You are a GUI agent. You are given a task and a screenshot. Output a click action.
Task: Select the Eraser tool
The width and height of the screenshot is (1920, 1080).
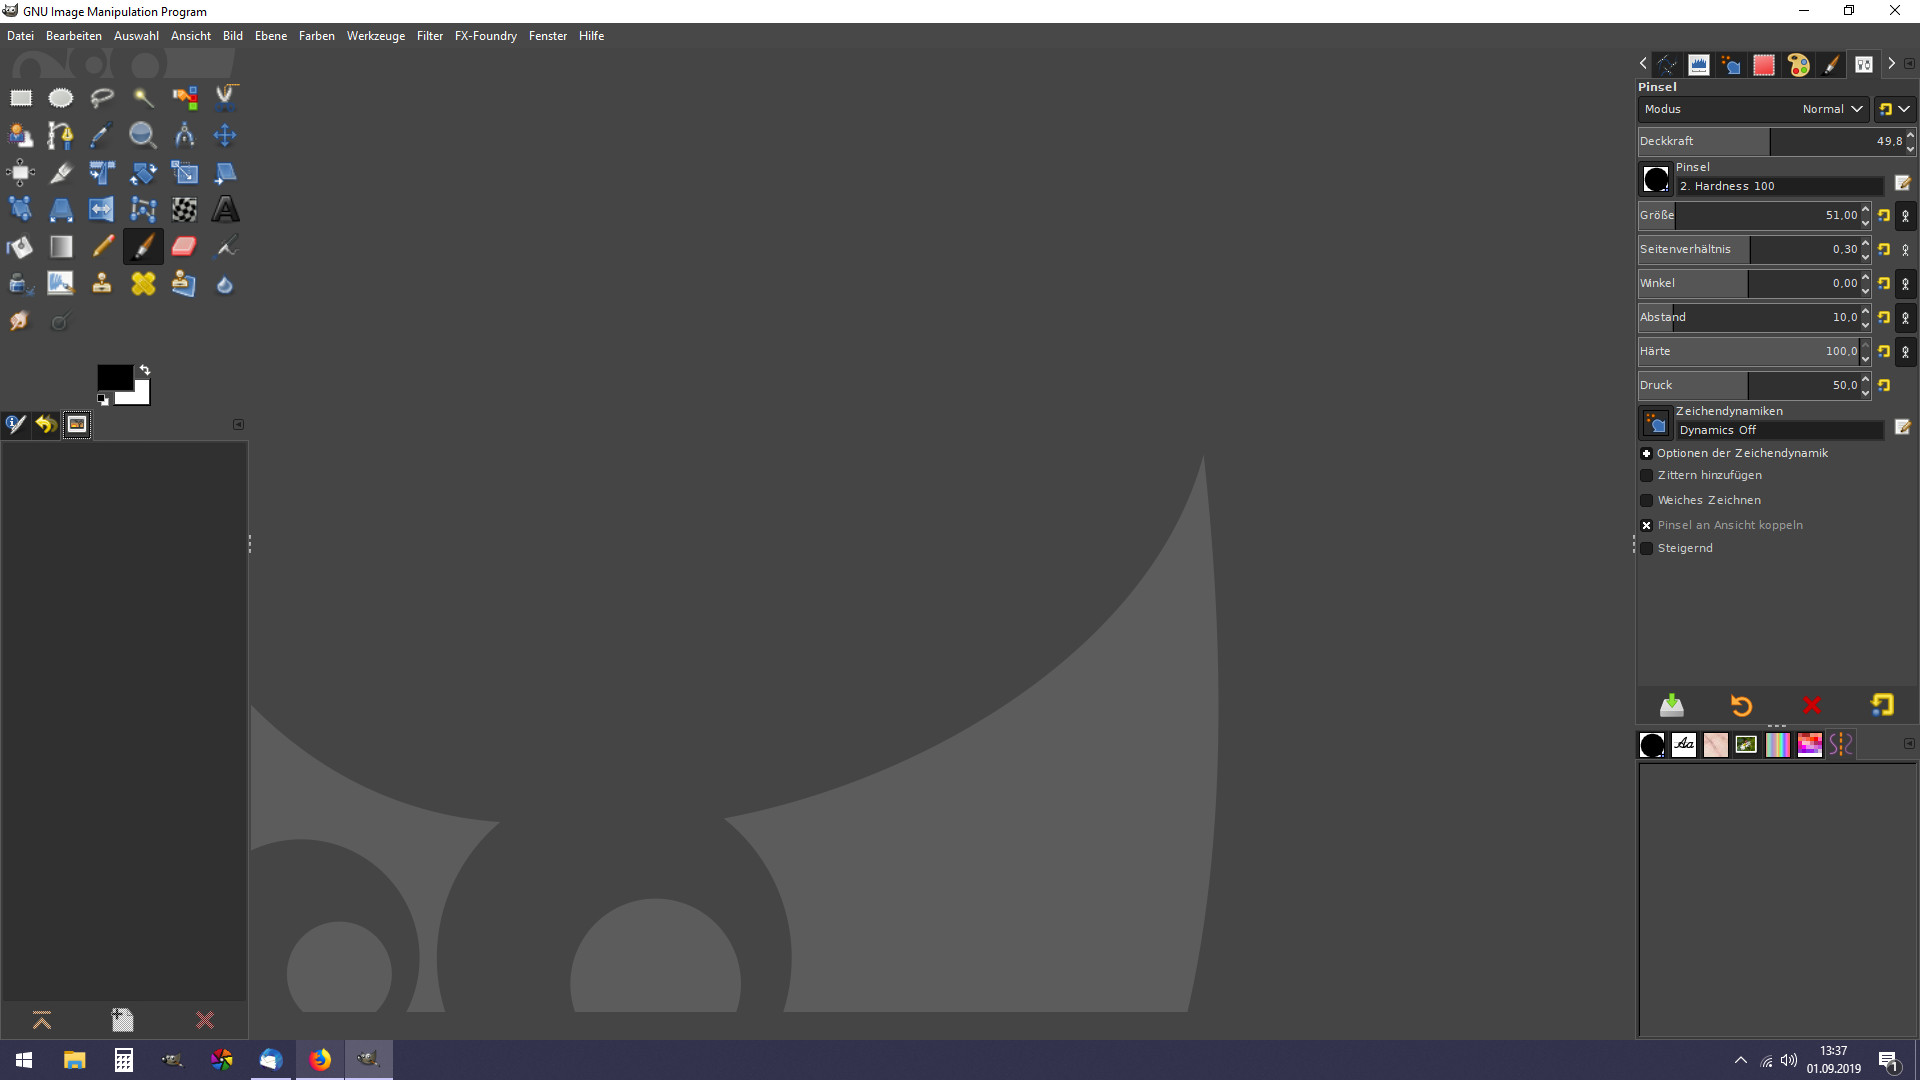(184, 246)
